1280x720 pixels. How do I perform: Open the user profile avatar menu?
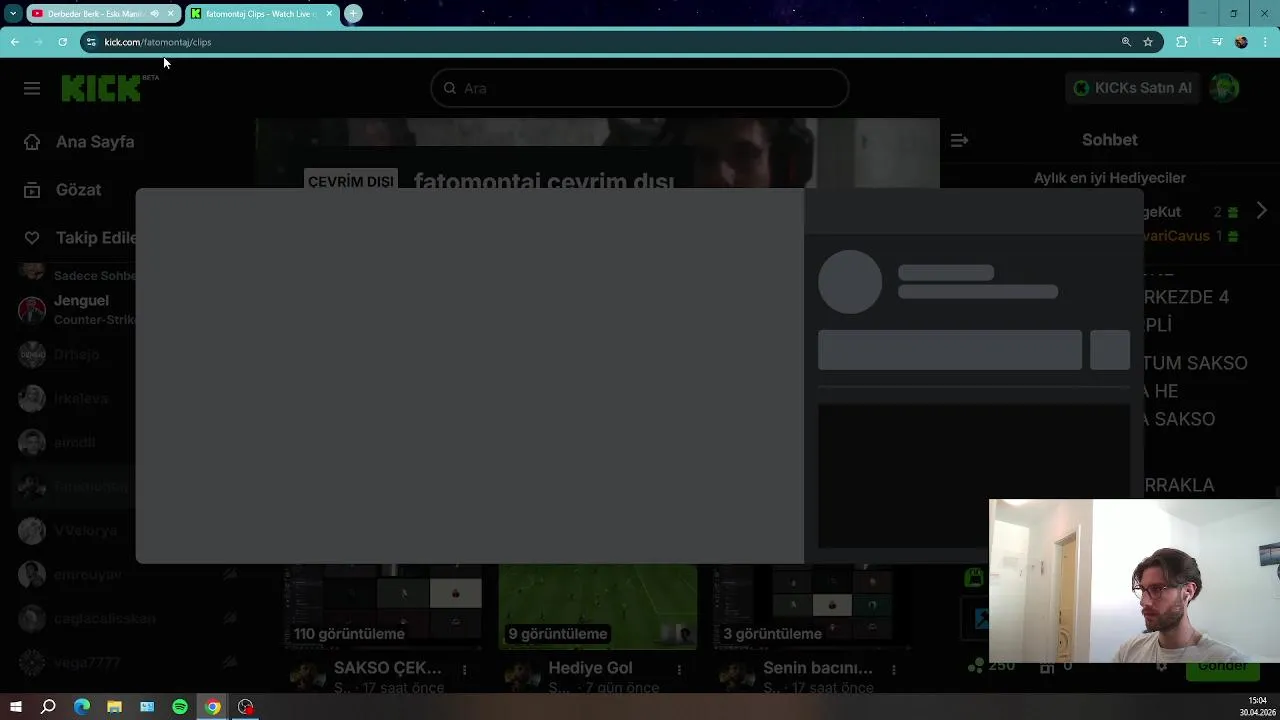click(x=1224, y=88)
